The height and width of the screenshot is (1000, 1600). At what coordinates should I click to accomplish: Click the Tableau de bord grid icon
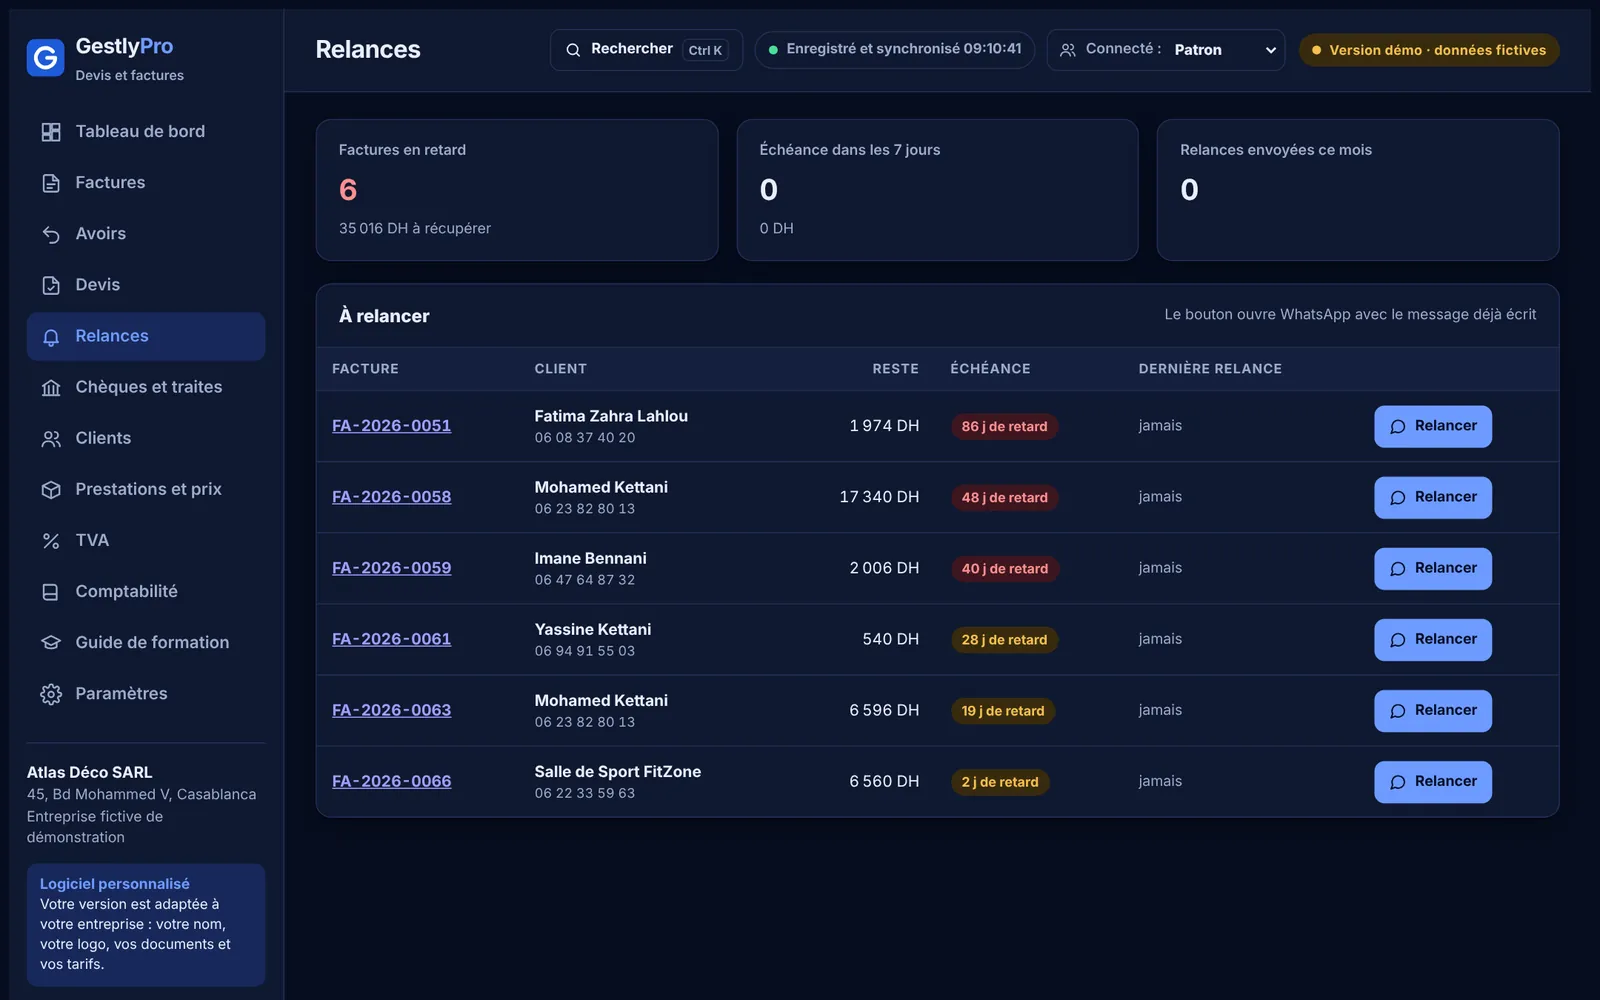click(x=51, y=132)
